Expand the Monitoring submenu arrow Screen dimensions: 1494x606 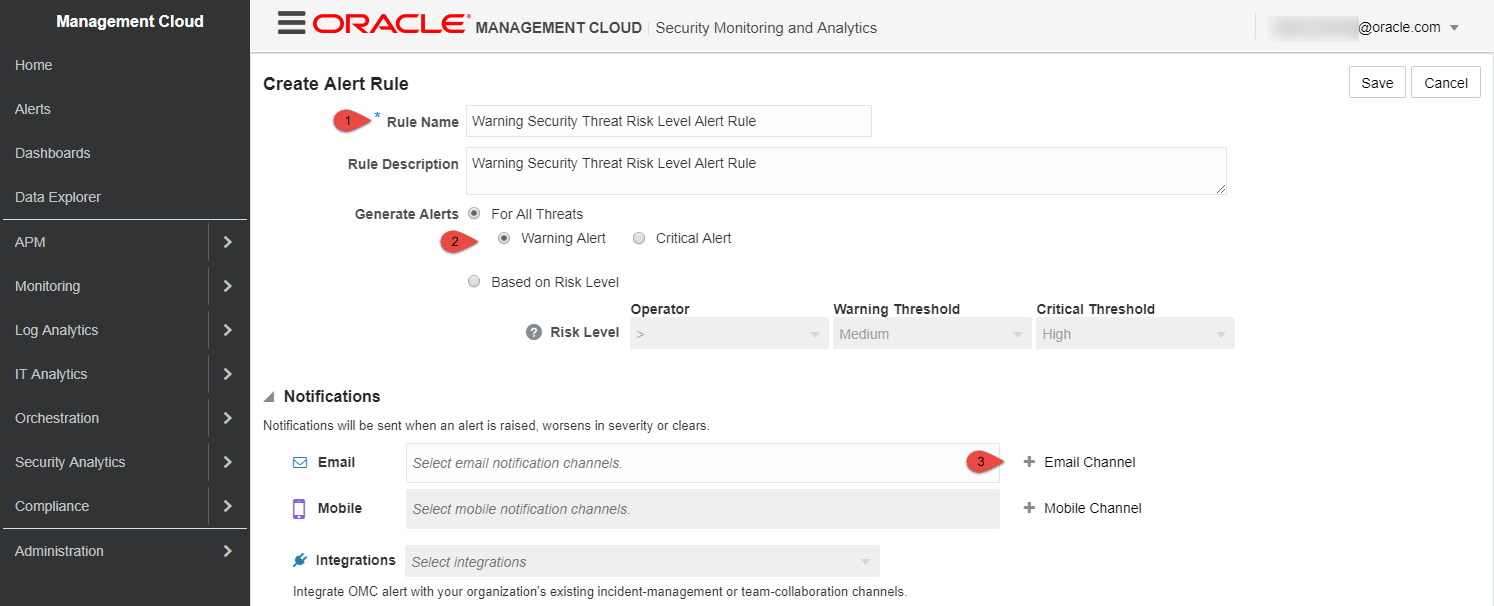pos(228,286)
